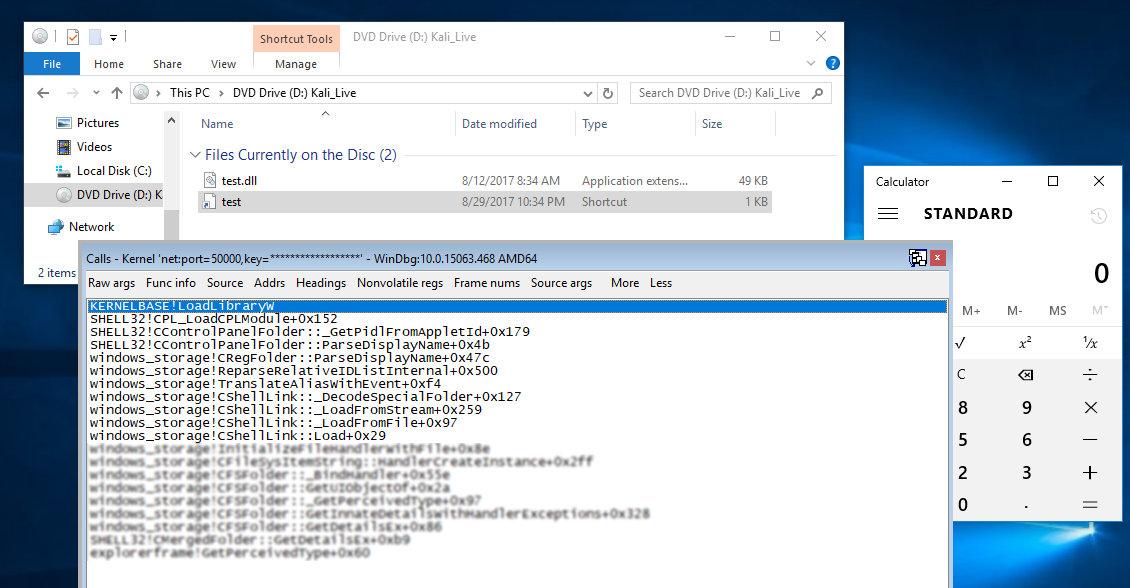This screenshot has width=1130, height=588.
Task: Click the Calculator square root key
Action: click(960, 343)
